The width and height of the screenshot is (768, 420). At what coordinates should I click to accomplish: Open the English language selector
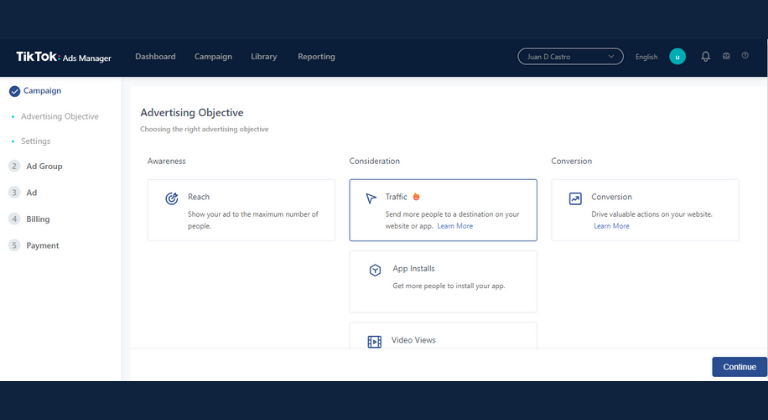[x=646, y=57]
